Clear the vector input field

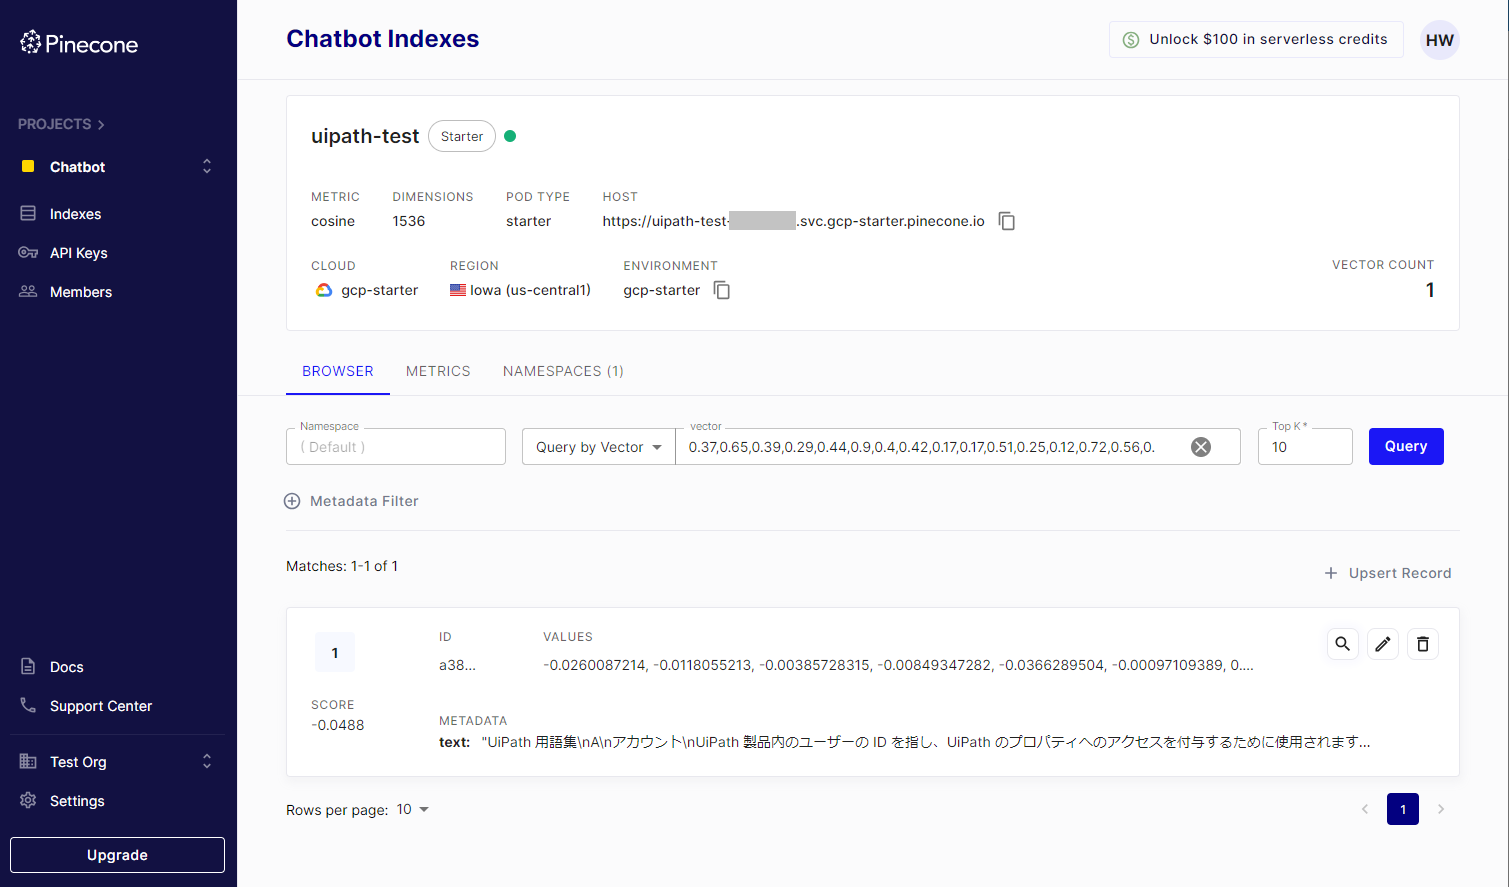(x=1201, y=447)
